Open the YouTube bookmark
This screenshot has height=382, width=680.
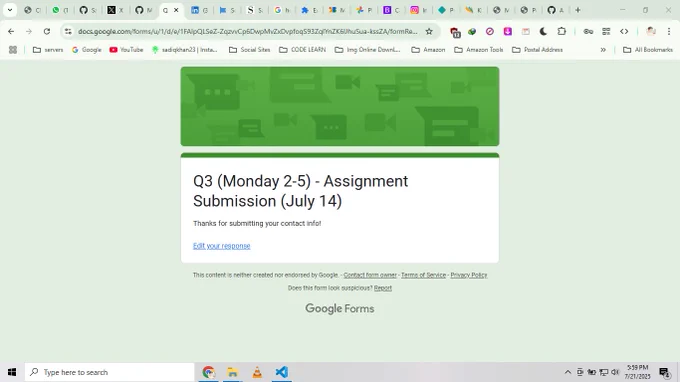point(126,50)
